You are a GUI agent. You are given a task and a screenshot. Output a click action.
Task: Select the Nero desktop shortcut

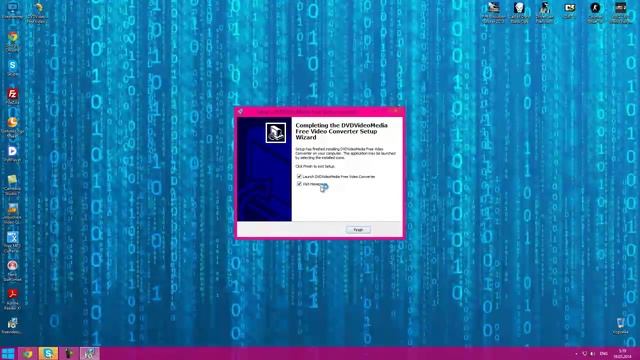12,270
